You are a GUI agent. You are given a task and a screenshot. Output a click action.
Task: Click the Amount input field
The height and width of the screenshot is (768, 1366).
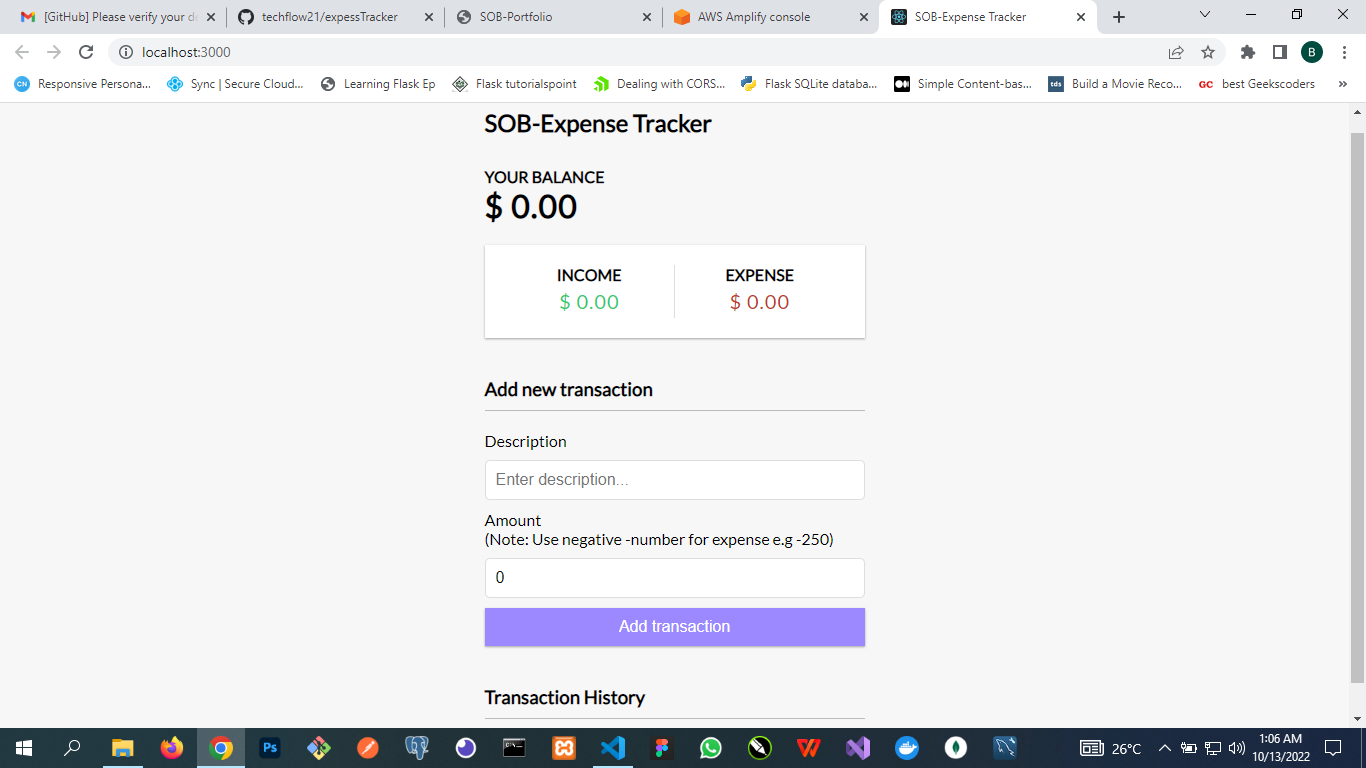pos(674,578)
